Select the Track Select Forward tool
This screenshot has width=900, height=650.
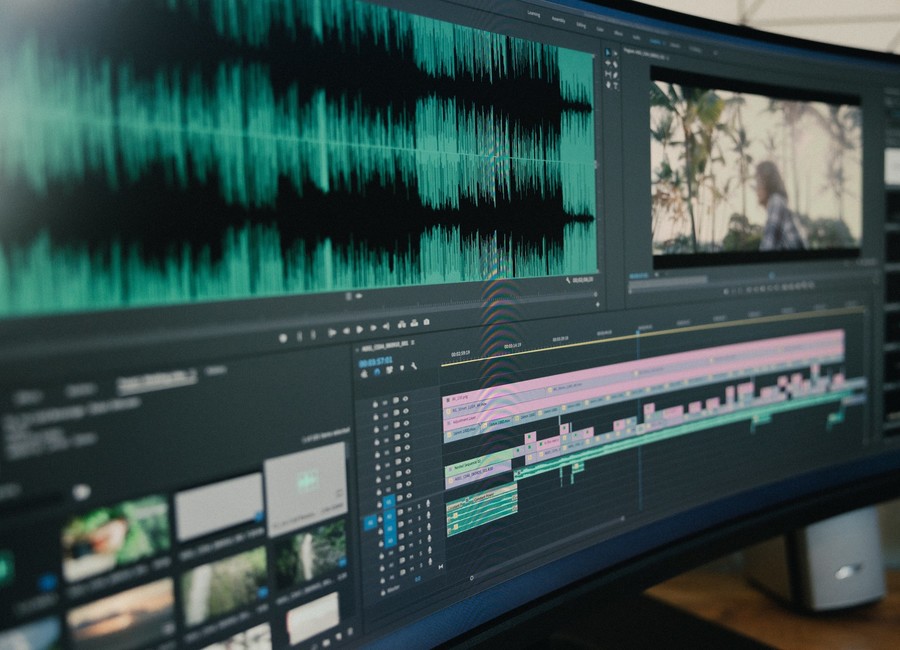tap(615, 53)
